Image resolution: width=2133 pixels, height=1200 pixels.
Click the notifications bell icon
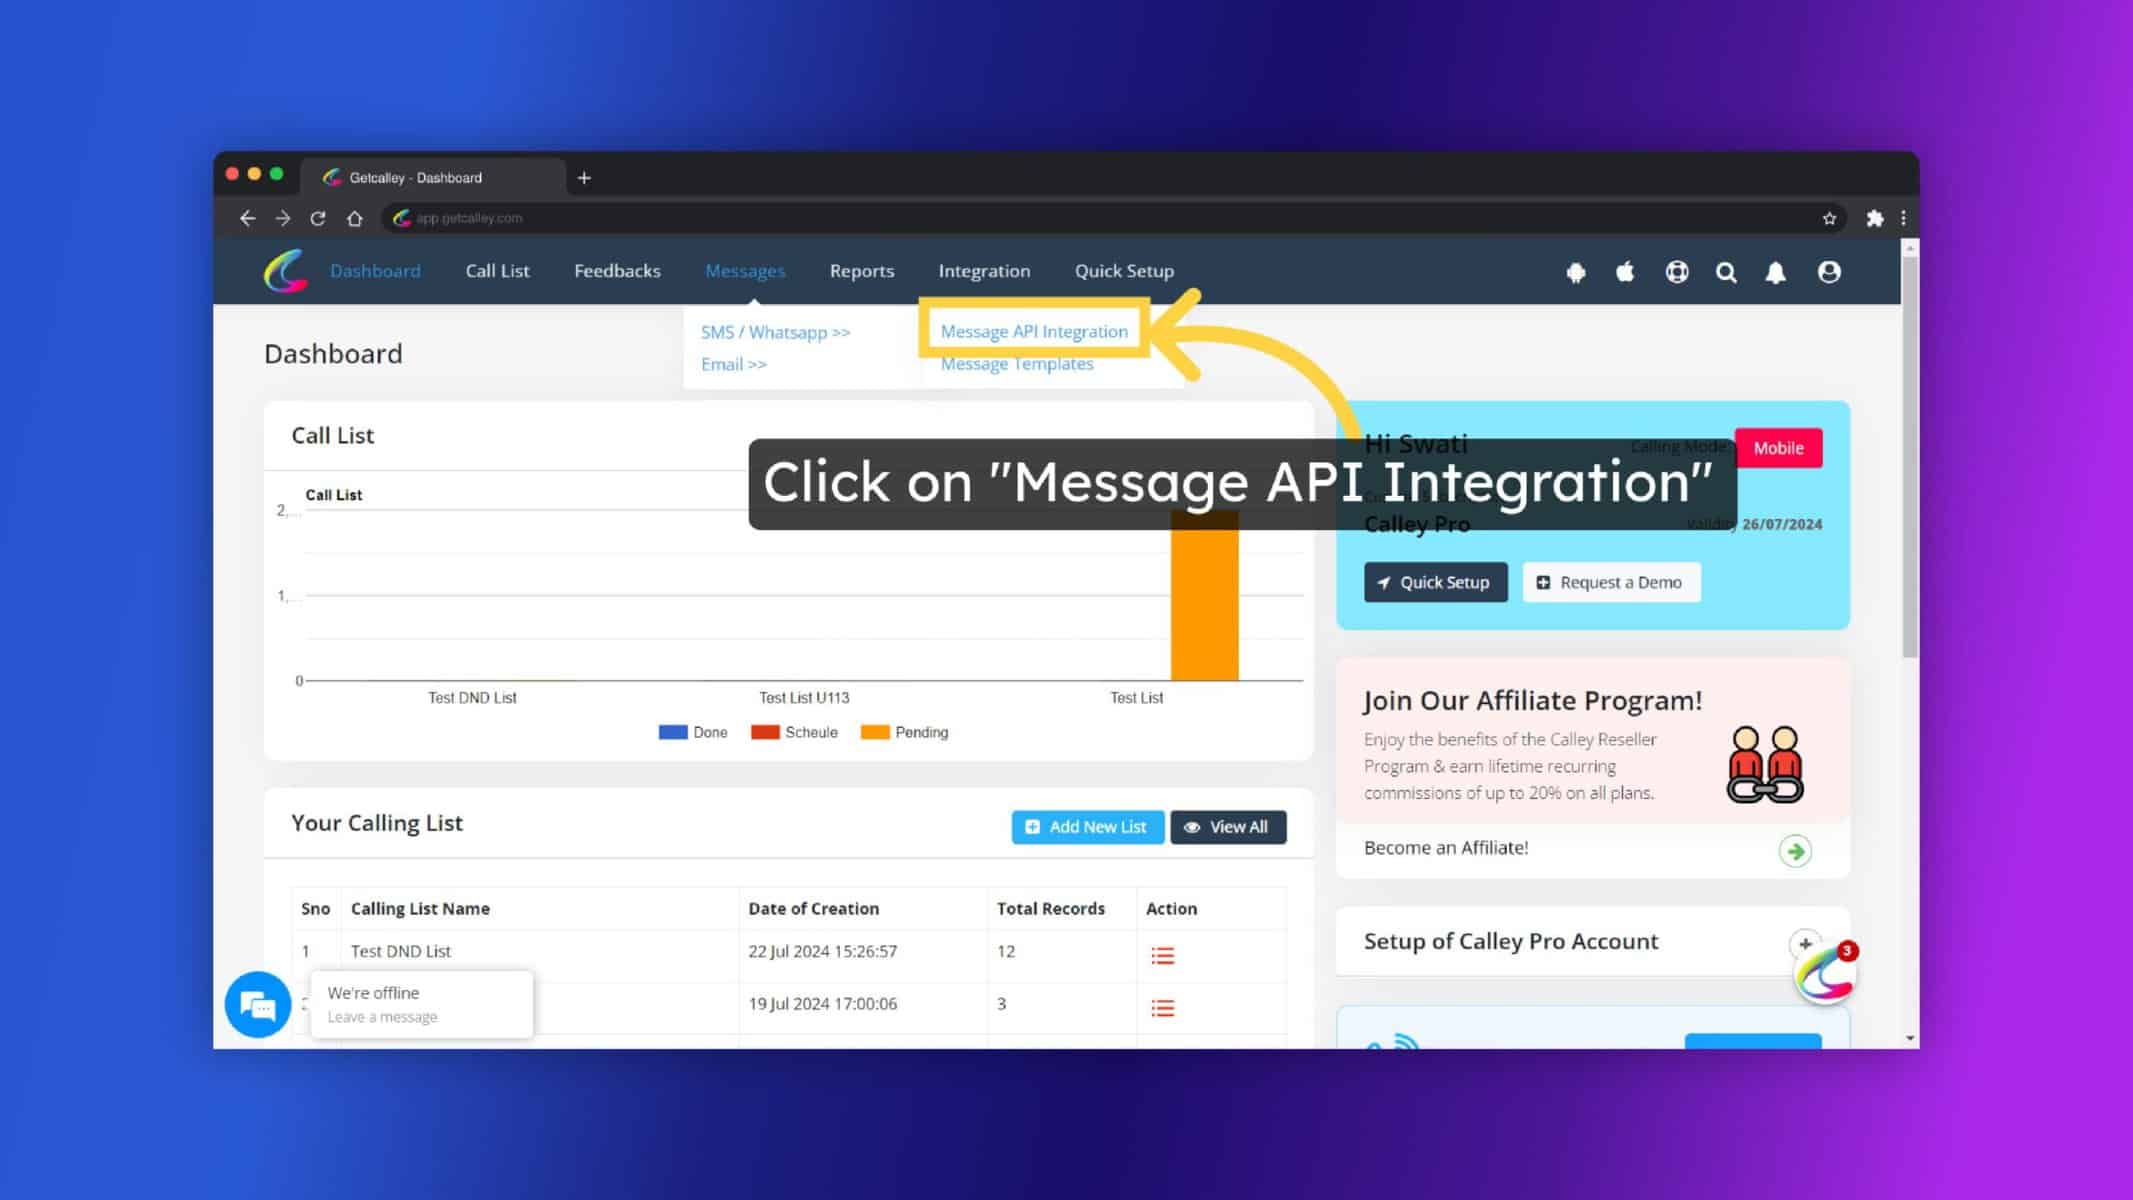pos(1777,271)
